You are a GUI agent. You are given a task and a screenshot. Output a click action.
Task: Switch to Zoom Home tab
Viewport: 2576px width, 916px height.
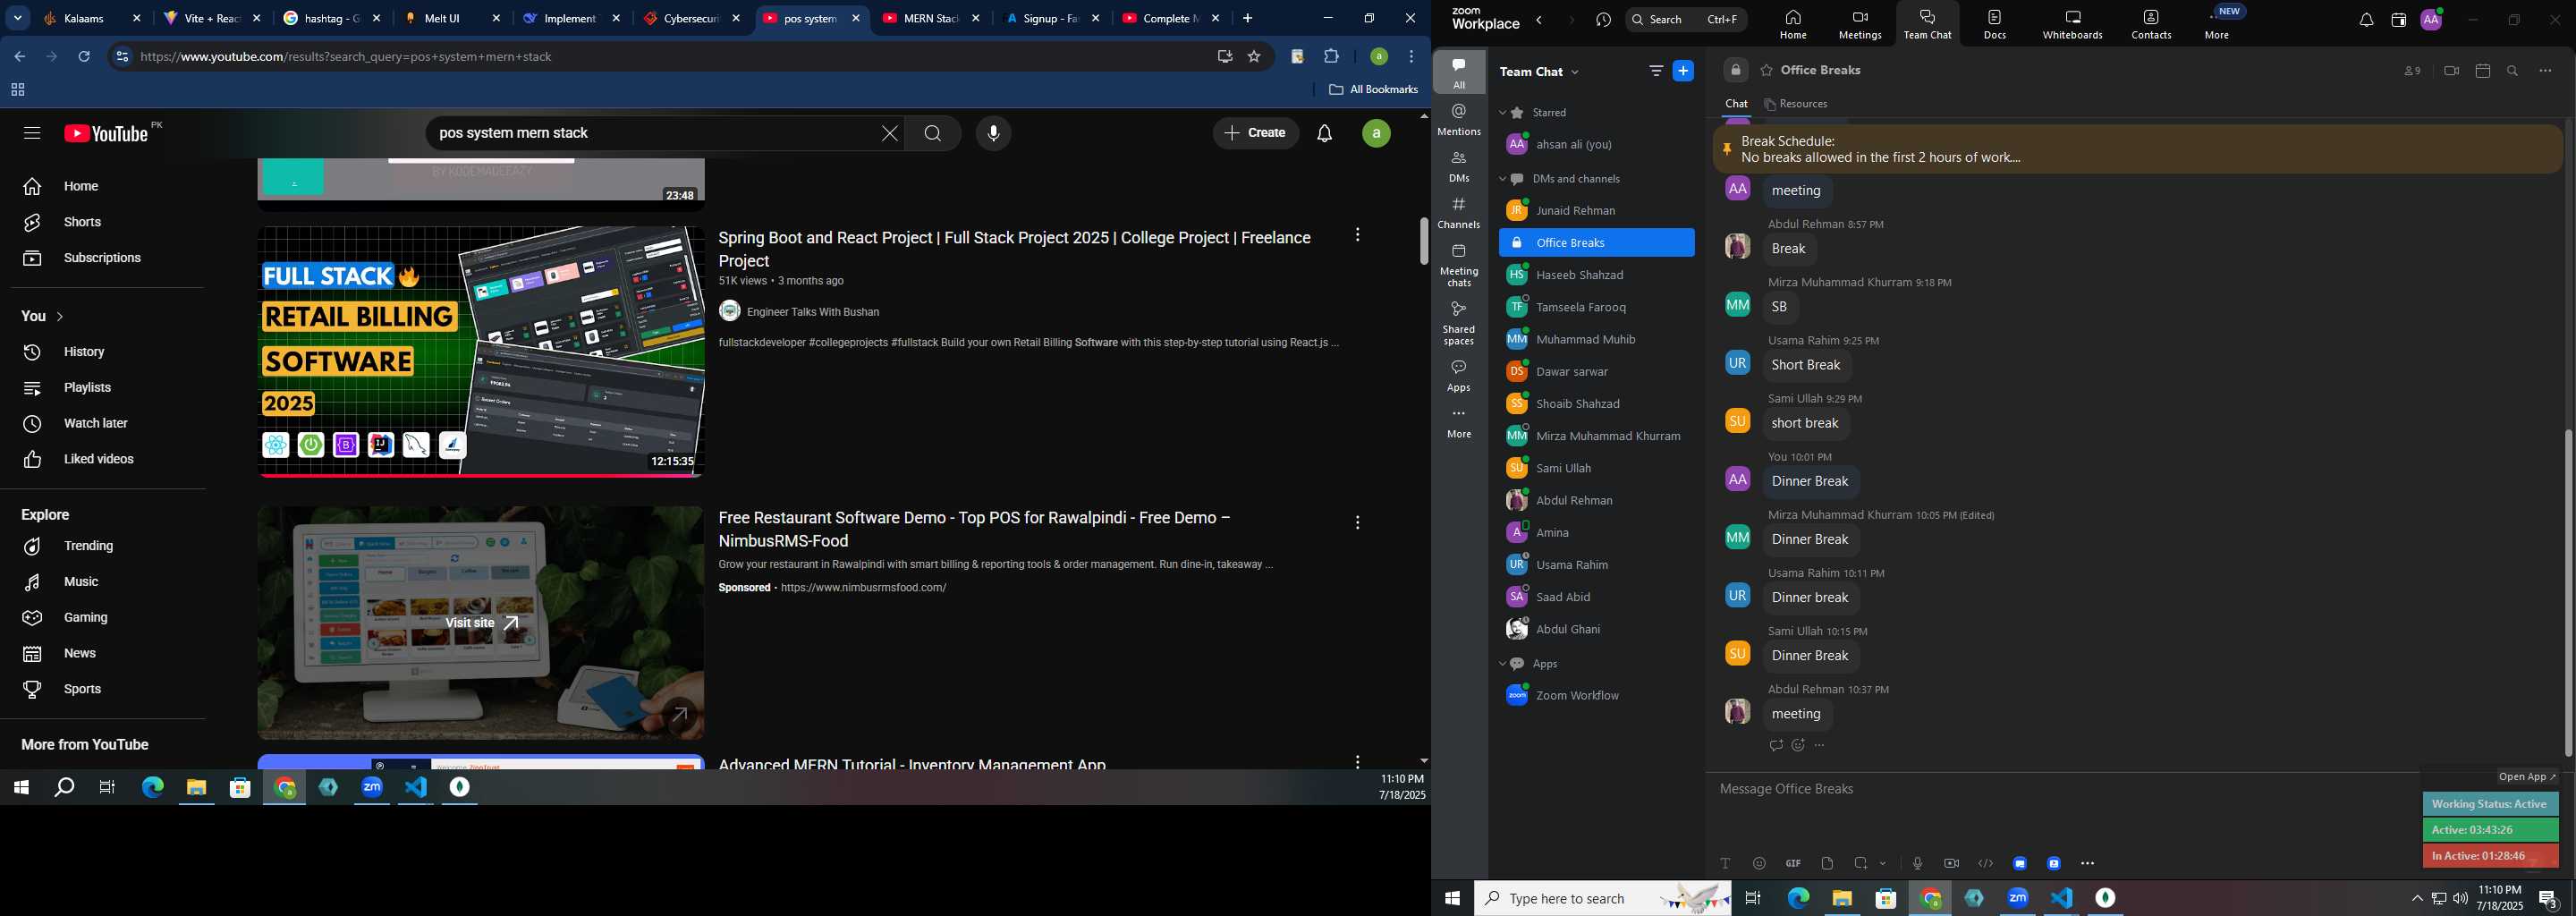[1793, 25]
